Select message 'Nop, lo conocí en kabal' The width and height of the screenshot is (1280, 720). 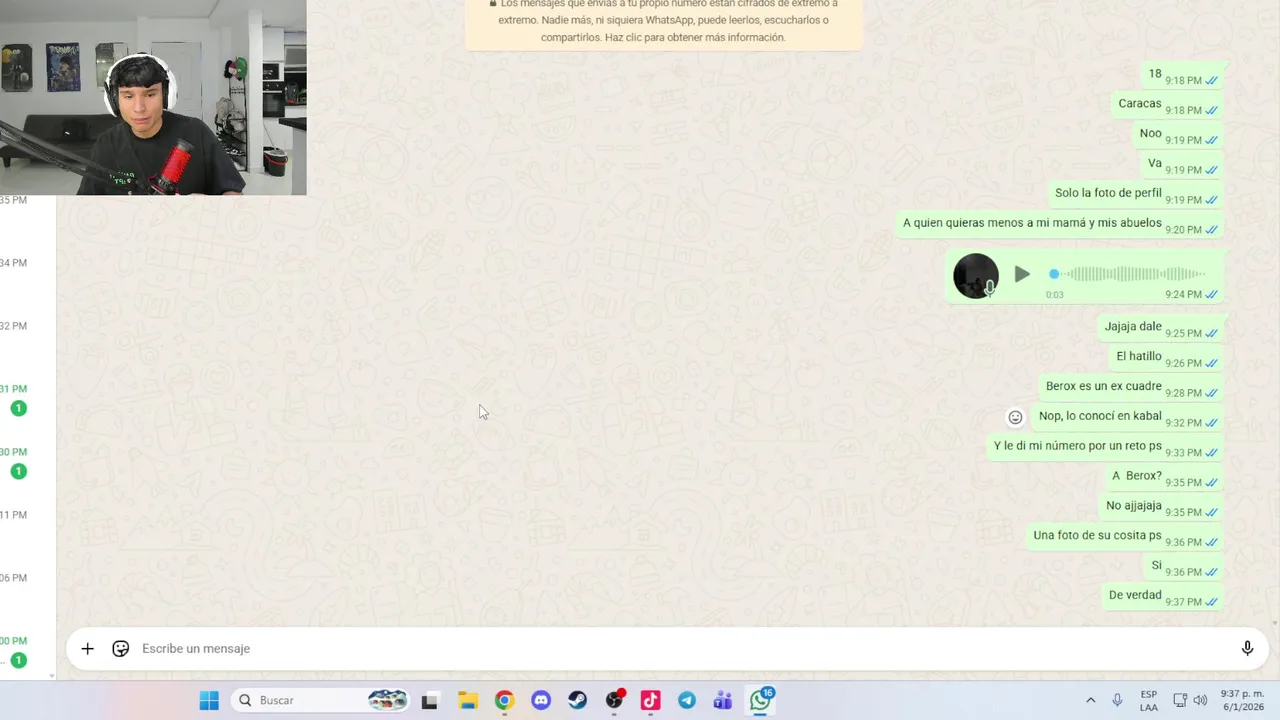(x=1100, y=416)
